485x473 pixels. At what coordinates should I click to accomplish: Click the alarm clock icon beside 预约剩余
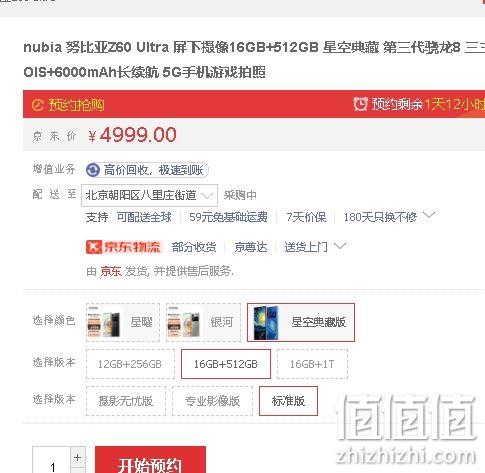coord(360,104)
